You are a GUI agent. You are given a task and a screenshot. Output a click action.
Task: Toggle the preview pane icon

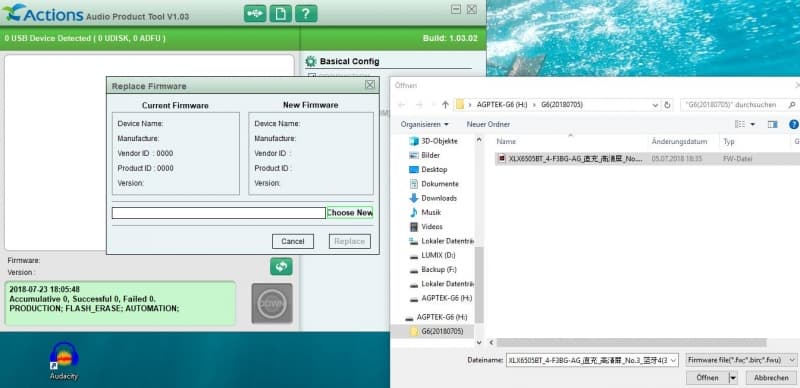(x=772, y=124)
